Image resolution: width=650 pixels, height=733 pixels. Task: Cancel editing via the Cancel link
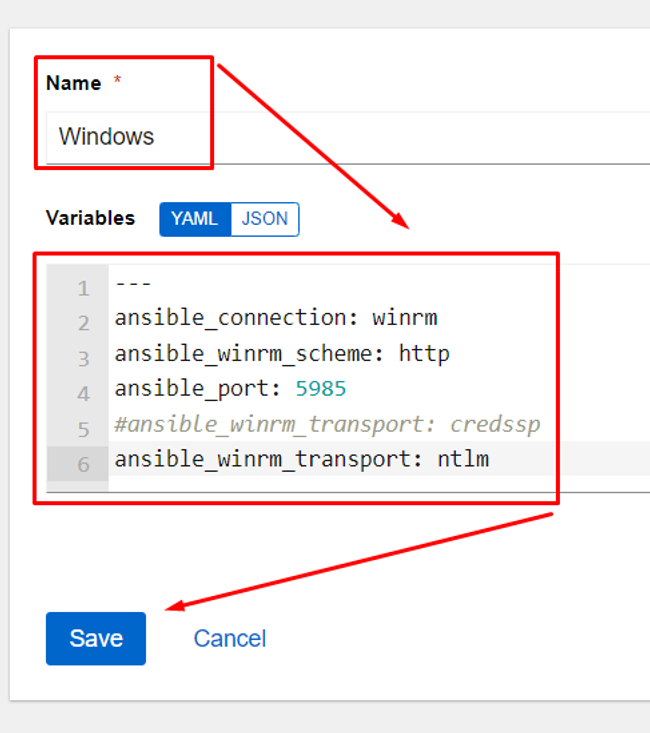click(x=230, y=639)
